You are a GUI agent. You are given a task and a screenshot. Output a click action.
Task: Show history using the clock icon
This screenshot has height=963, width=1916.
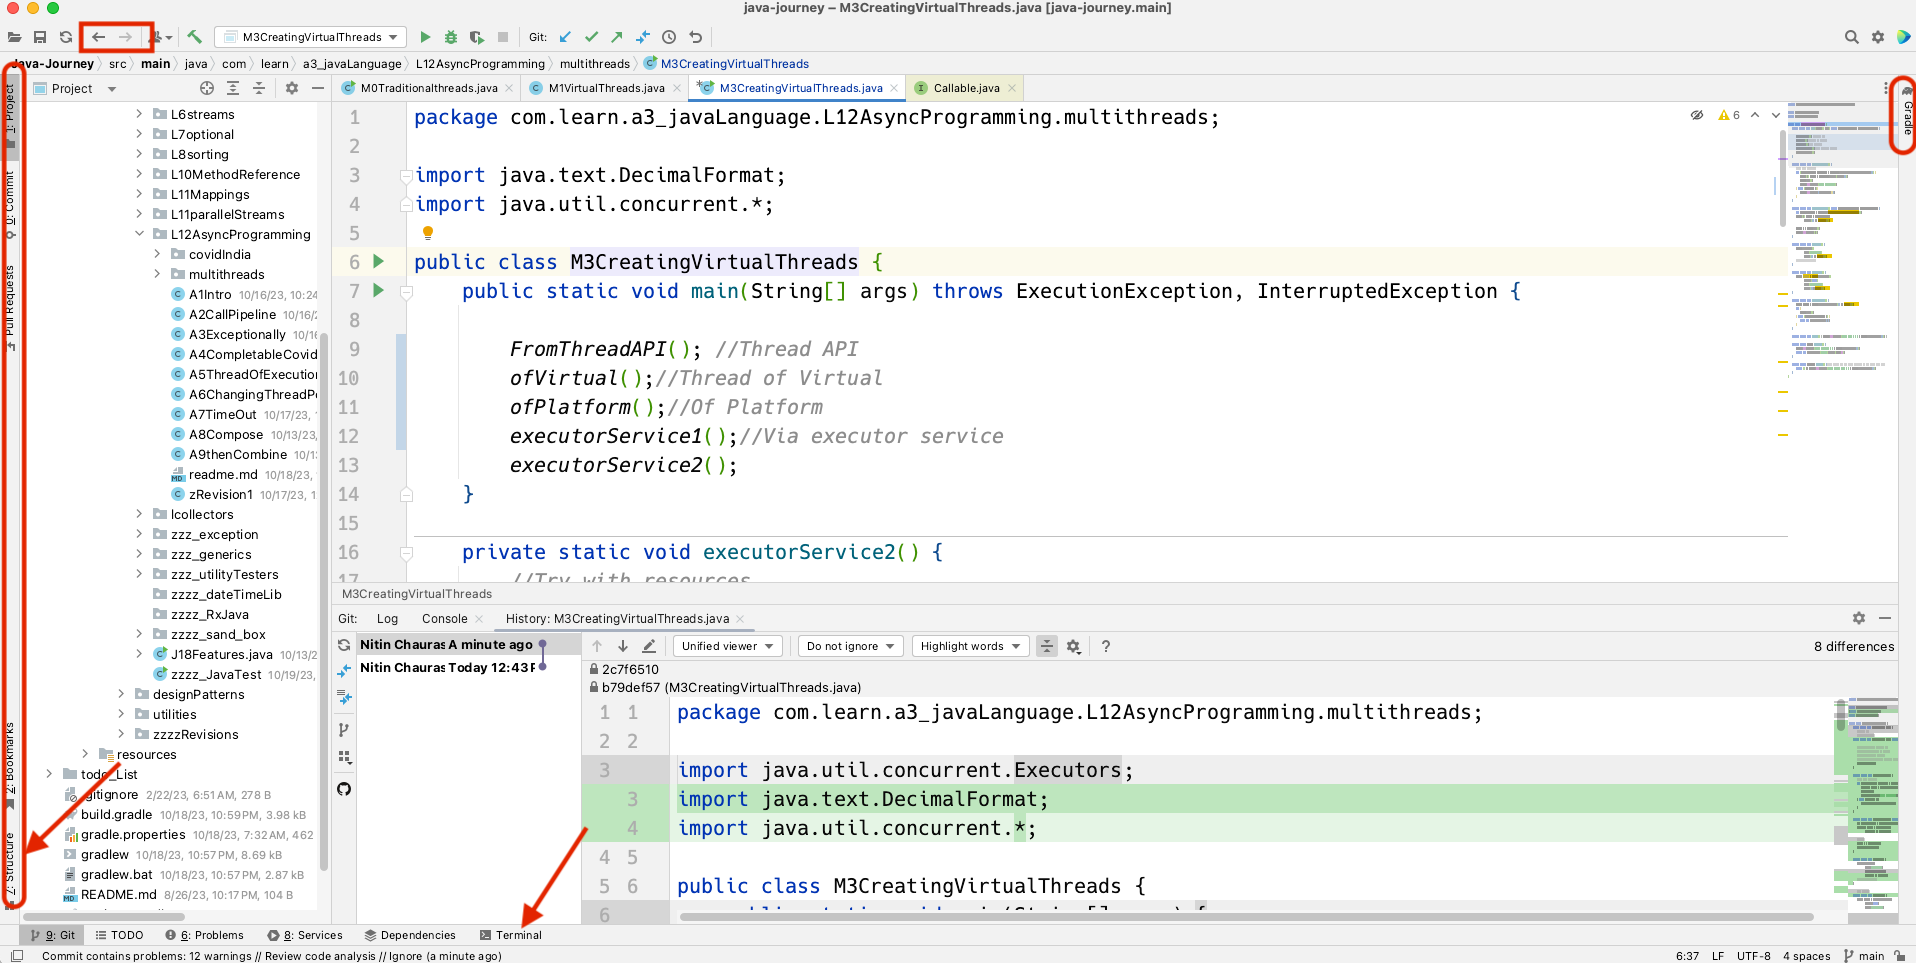[669, 36]
